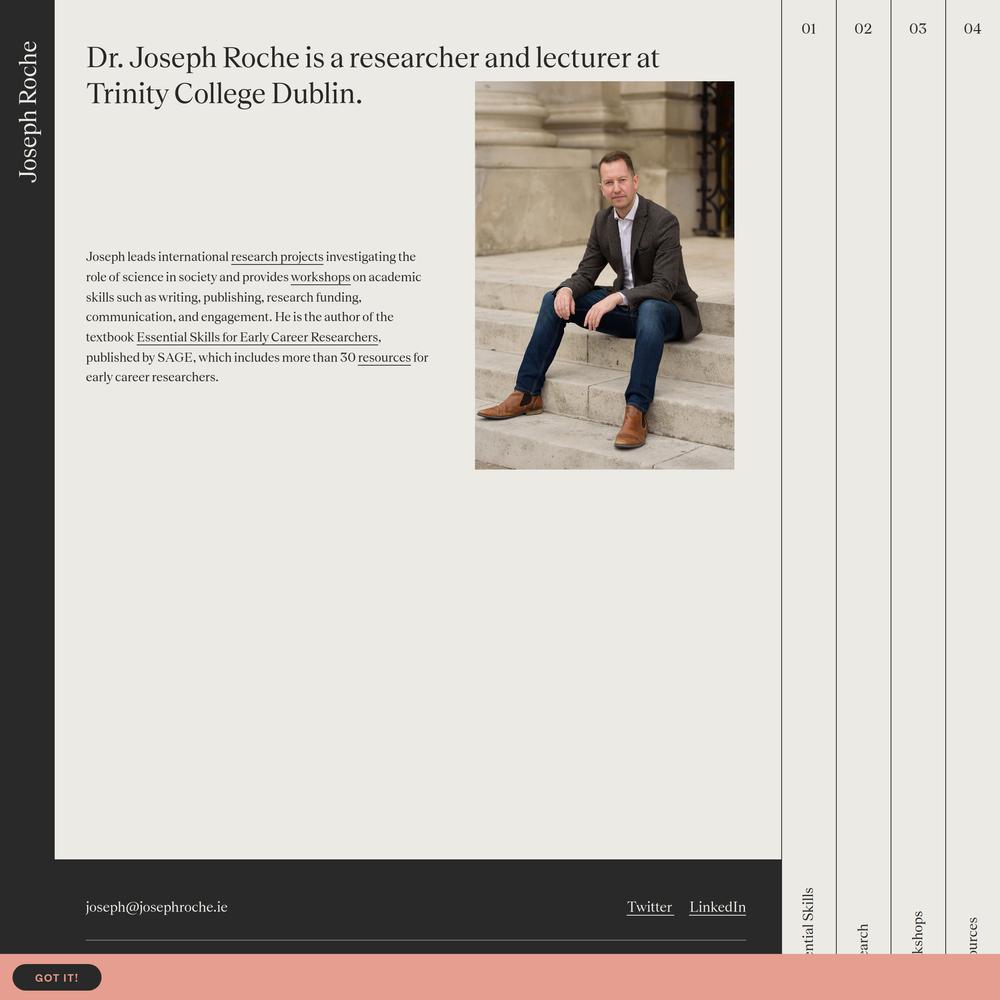Follow the resources link in paragraph
The image size is (1000, 1000).
[384, 358]
